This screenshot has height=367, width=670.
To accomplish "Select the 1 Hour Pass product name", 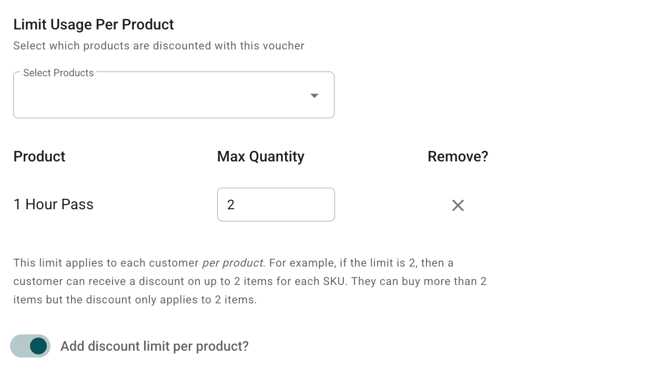I will point(53,204).
